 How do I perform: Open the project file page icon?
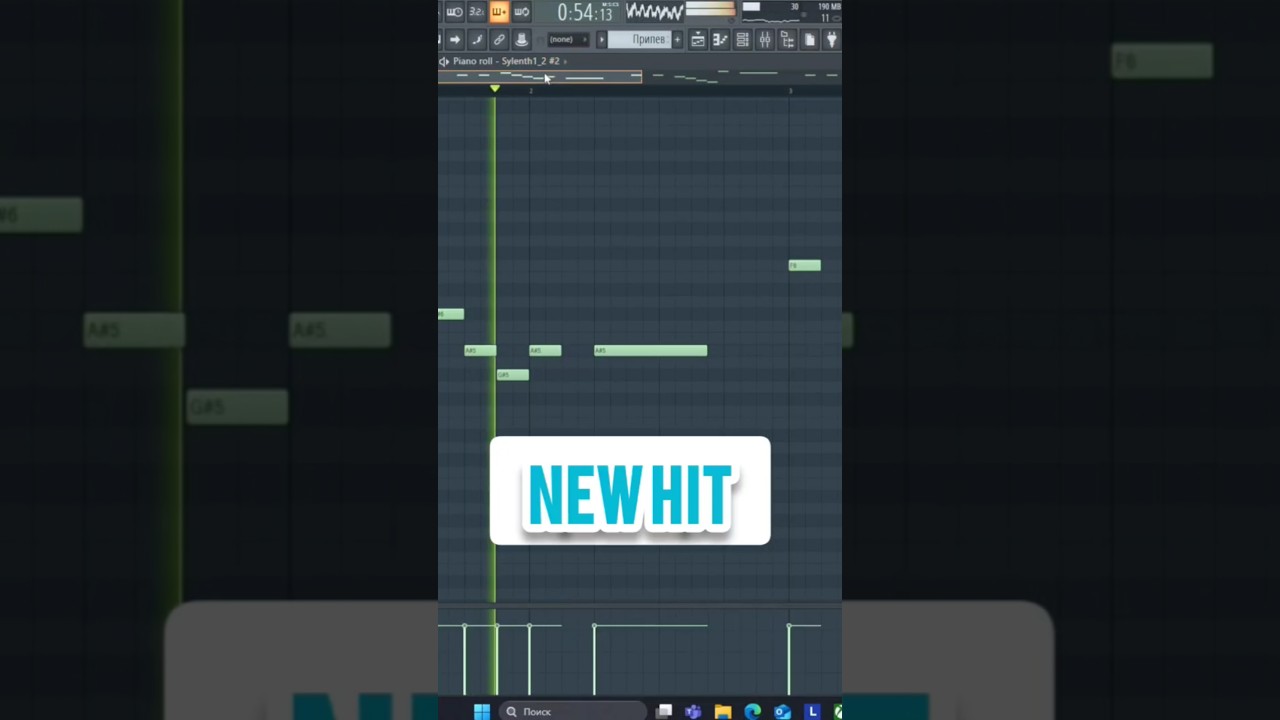click(x=810, y=40)
